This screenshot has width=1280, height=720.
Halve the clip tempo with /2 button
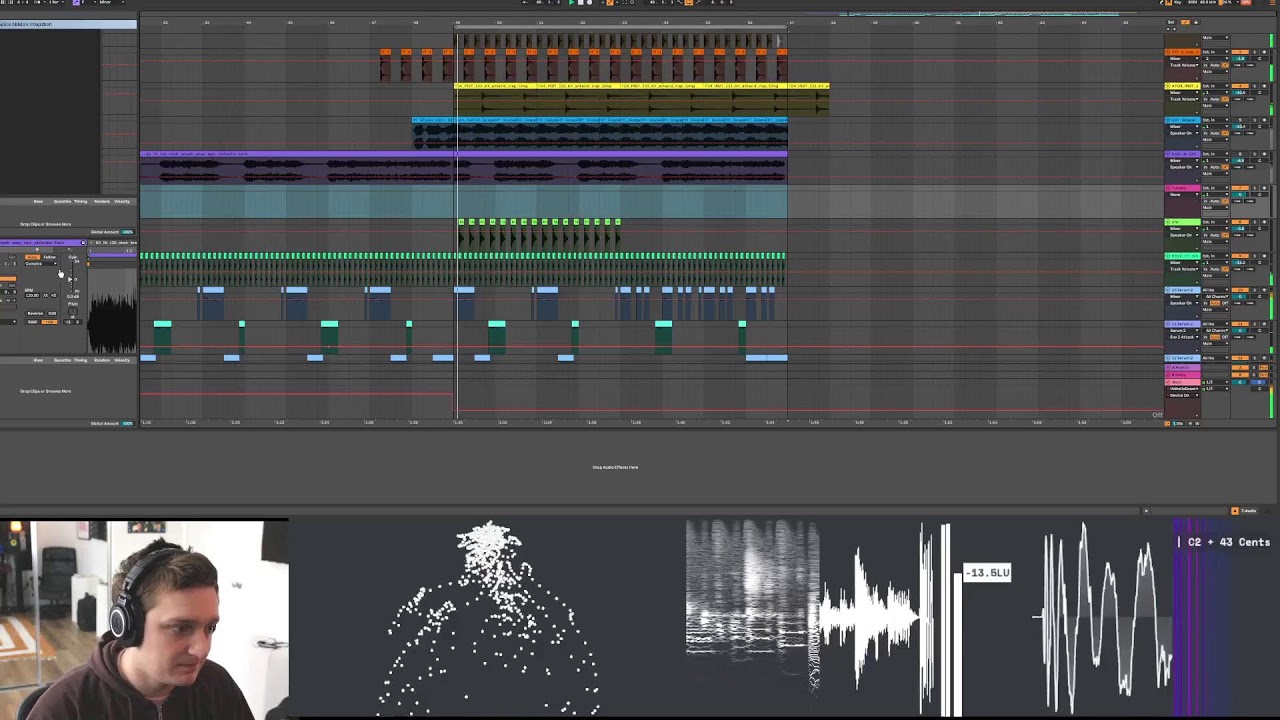[45, 295]
